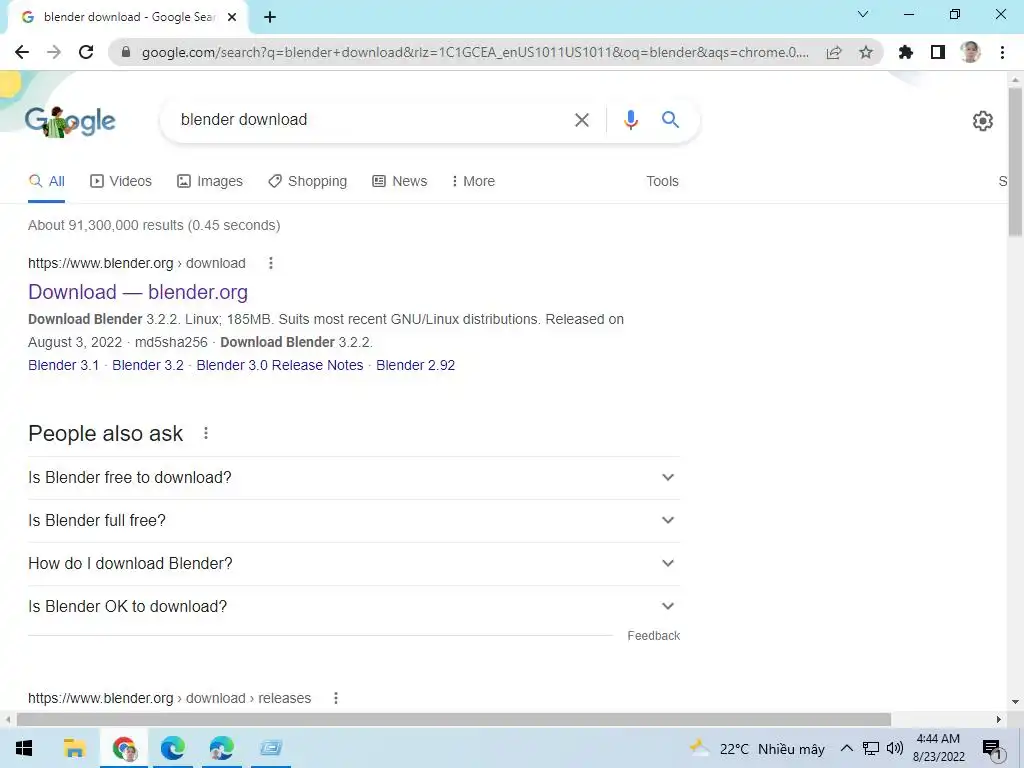Reload the Google search page
1024x768 pixels.
point(86,52)
